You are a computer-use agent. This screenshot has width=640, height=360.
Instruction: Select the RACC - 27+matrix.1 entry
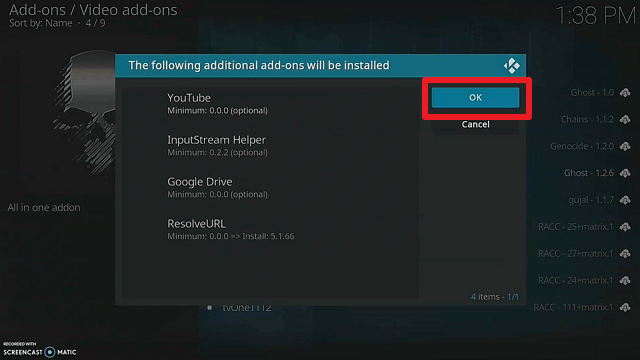tap(576, 253)
